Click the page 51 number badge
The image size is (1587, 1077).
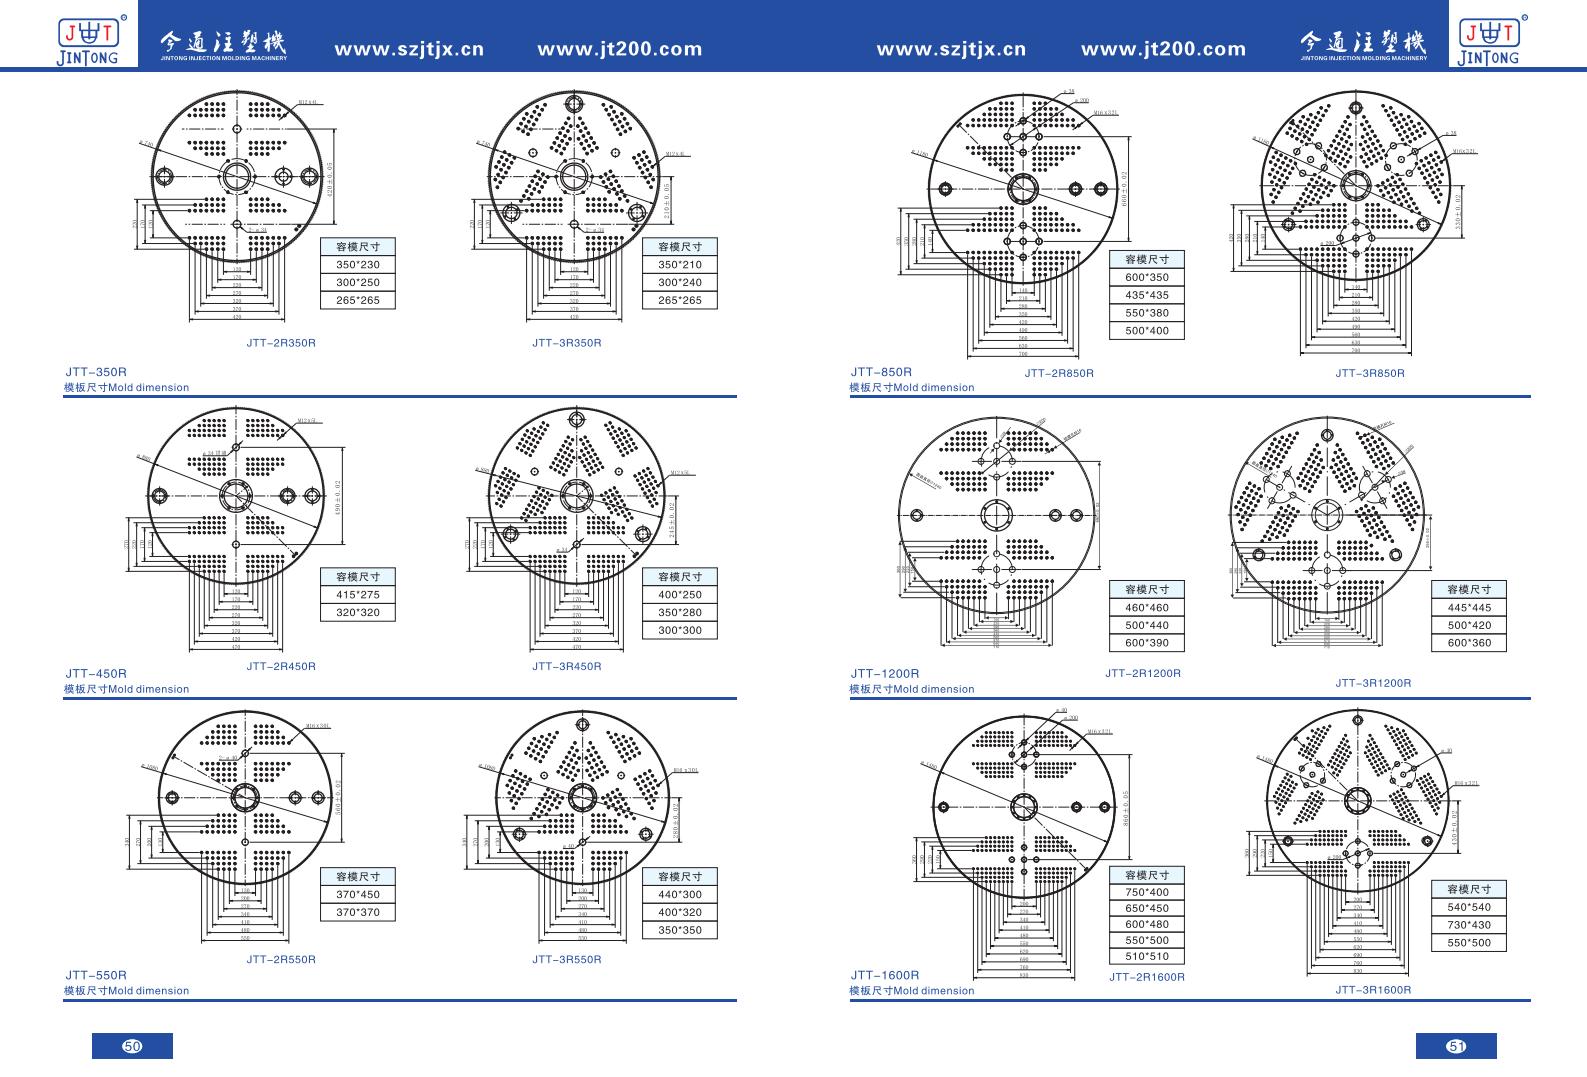1456,1046
